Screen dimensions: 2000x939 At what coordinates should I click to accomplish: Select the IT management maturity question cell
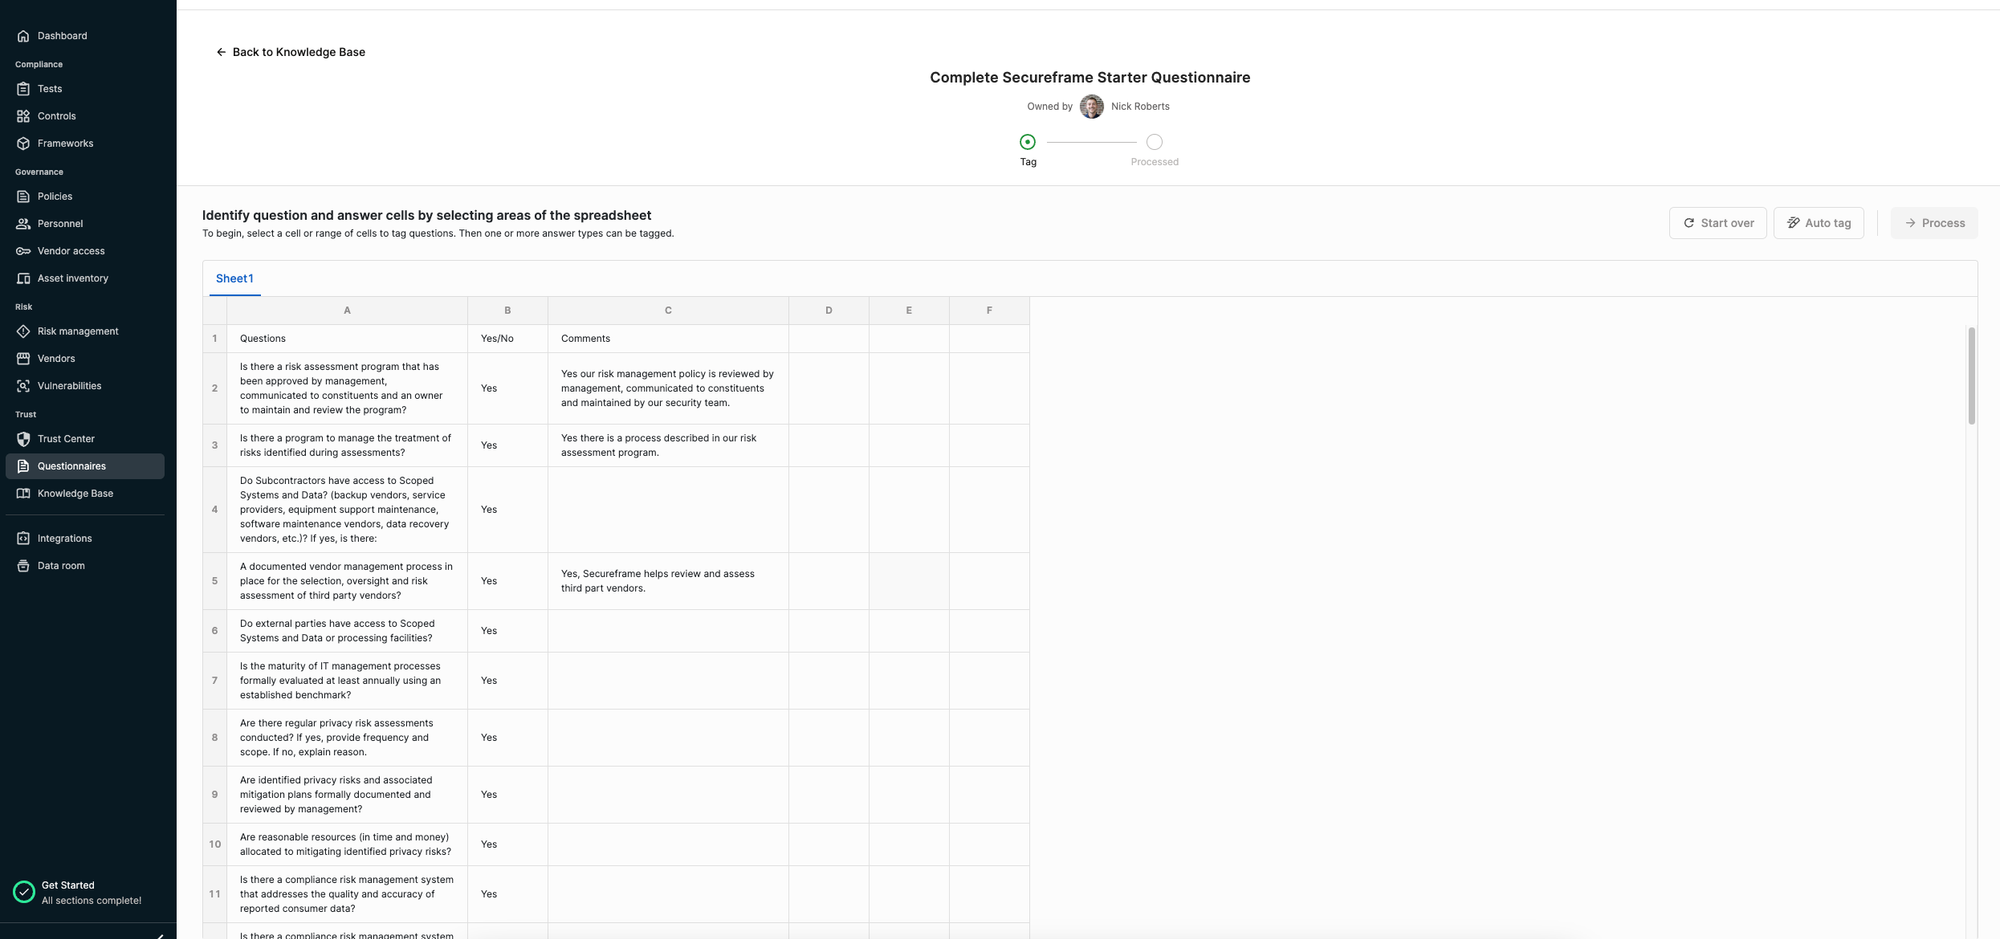pos(347,681)
